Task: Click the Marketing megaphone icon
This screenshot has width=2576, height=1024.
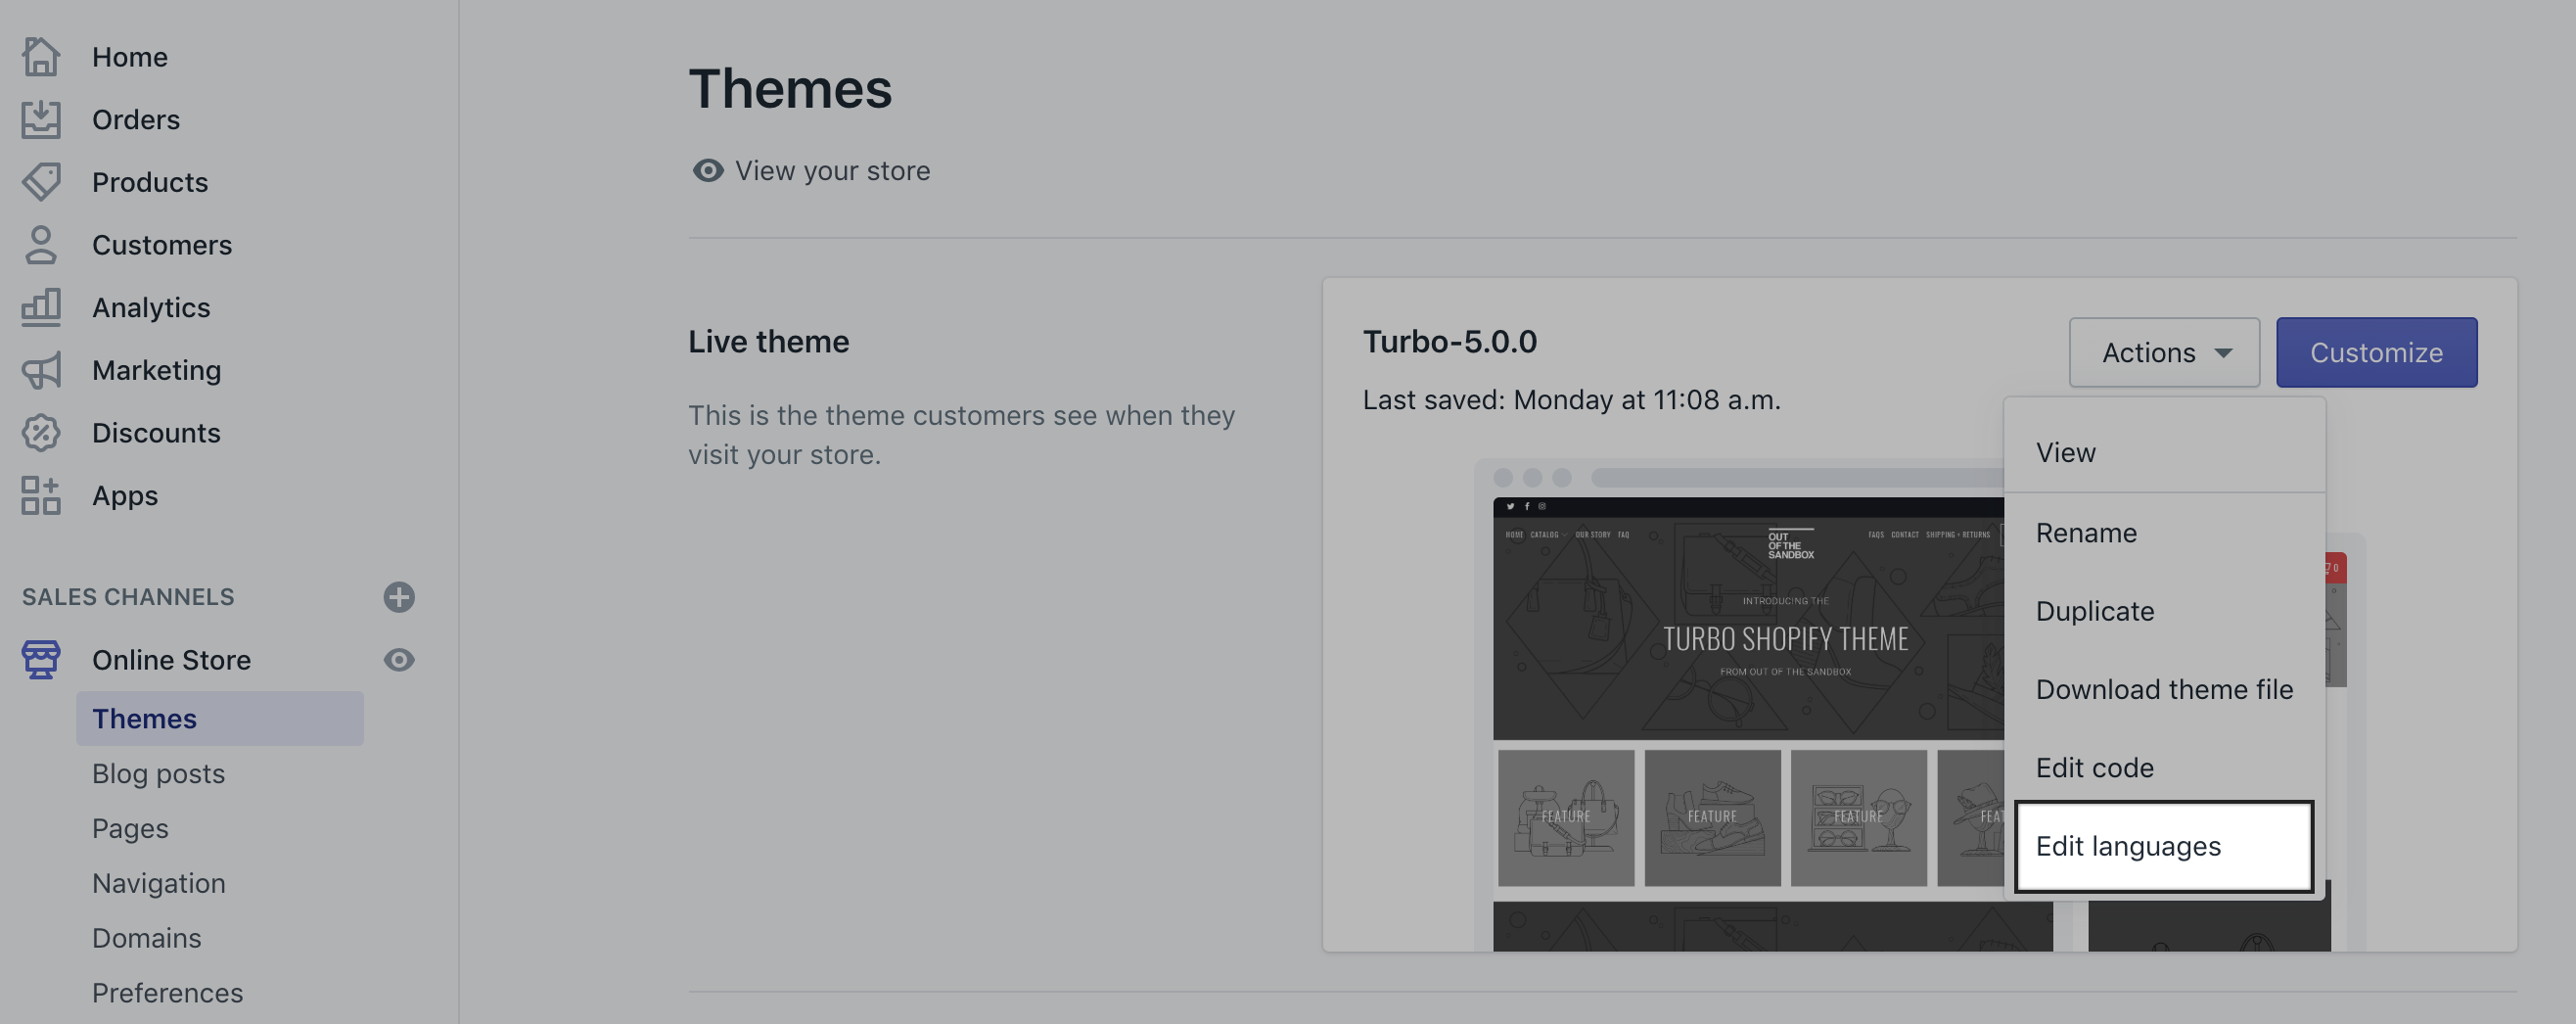Action: [x=41, y=370]
